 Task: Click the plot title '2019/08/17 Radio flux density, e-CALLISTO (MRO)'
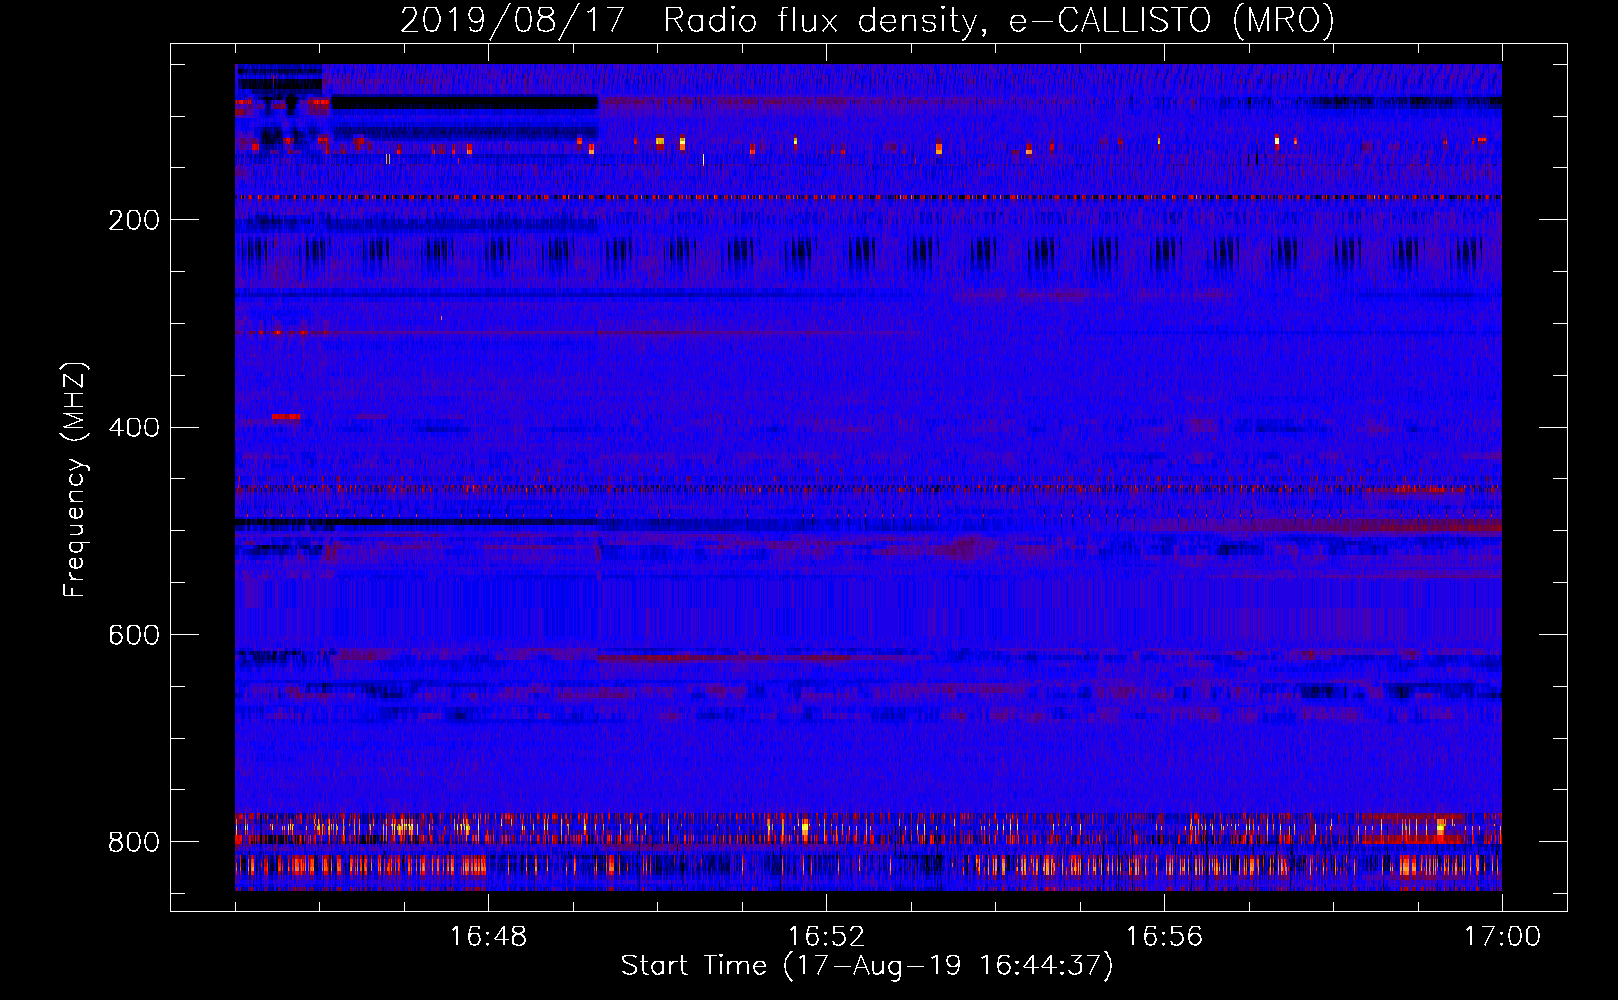867,20
